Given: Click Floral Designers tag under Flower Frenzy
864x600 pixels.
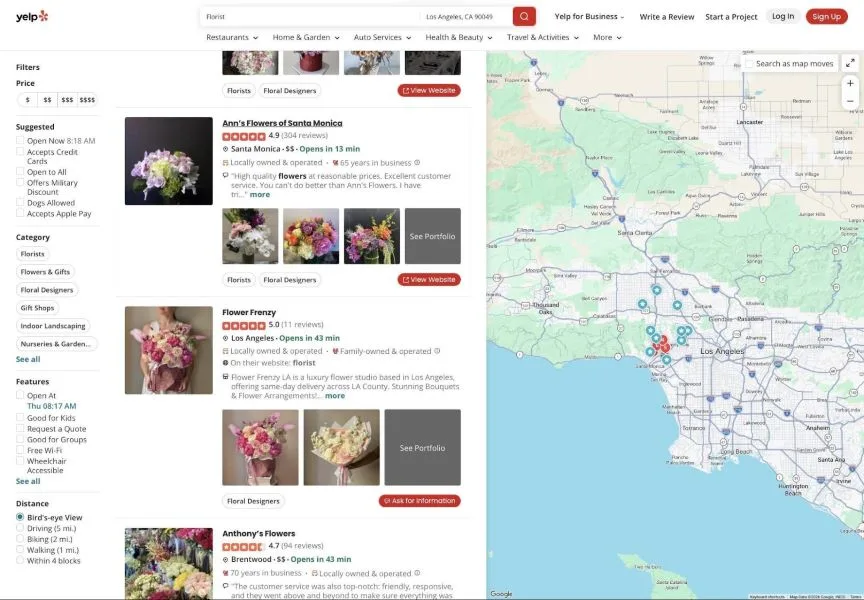Looking at the screenshot, I should (x=253, y=501).
